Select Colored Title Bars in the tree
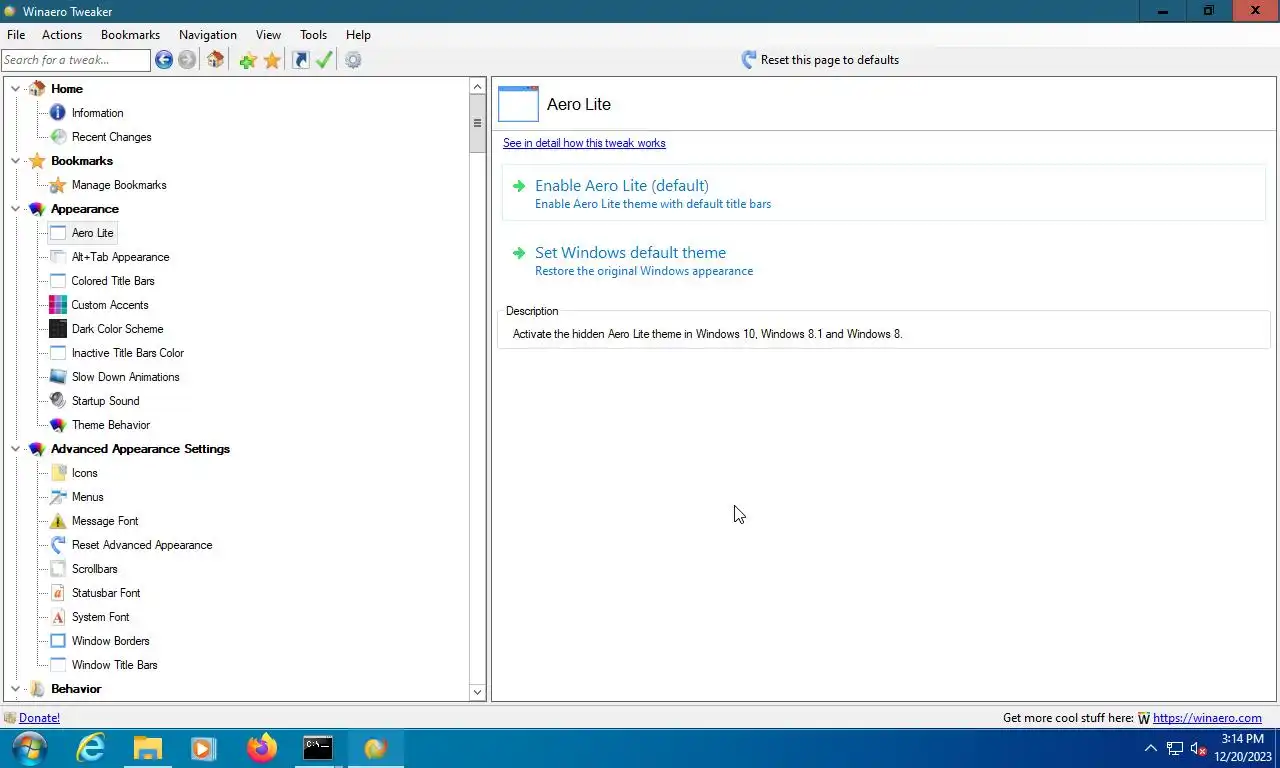The height and width of the screenshot is (768, 1280). 113,281
